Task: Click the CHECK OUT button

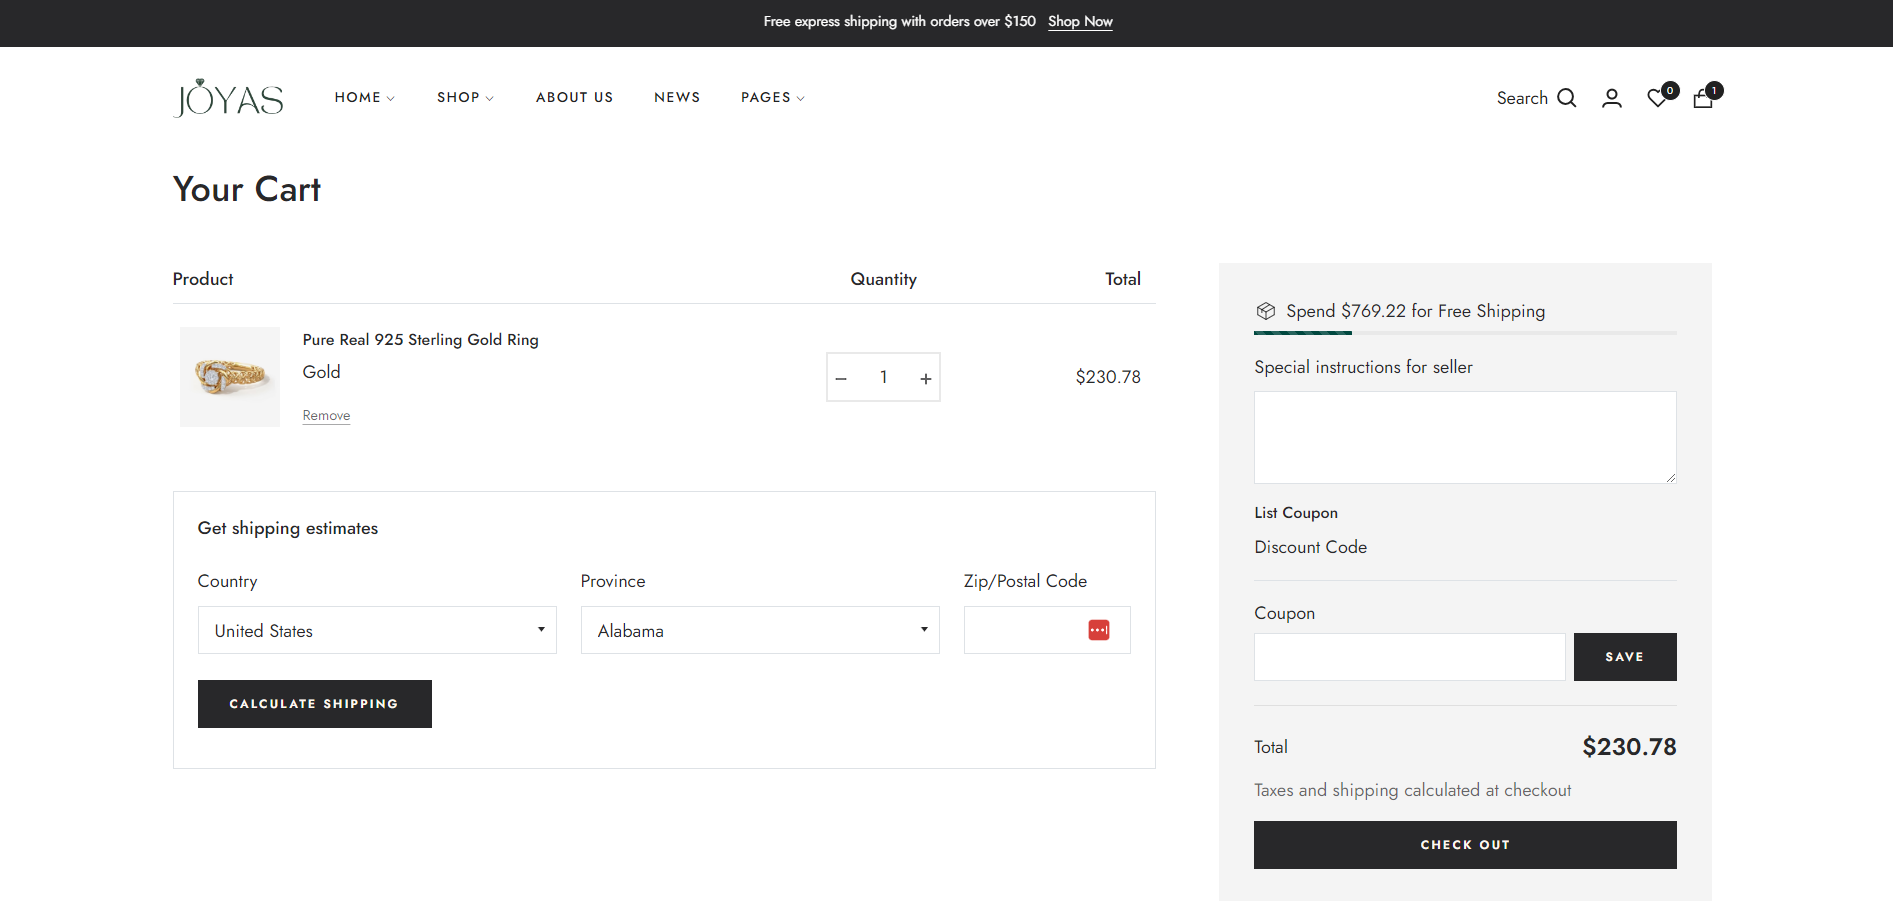Action: (1465, 845)
